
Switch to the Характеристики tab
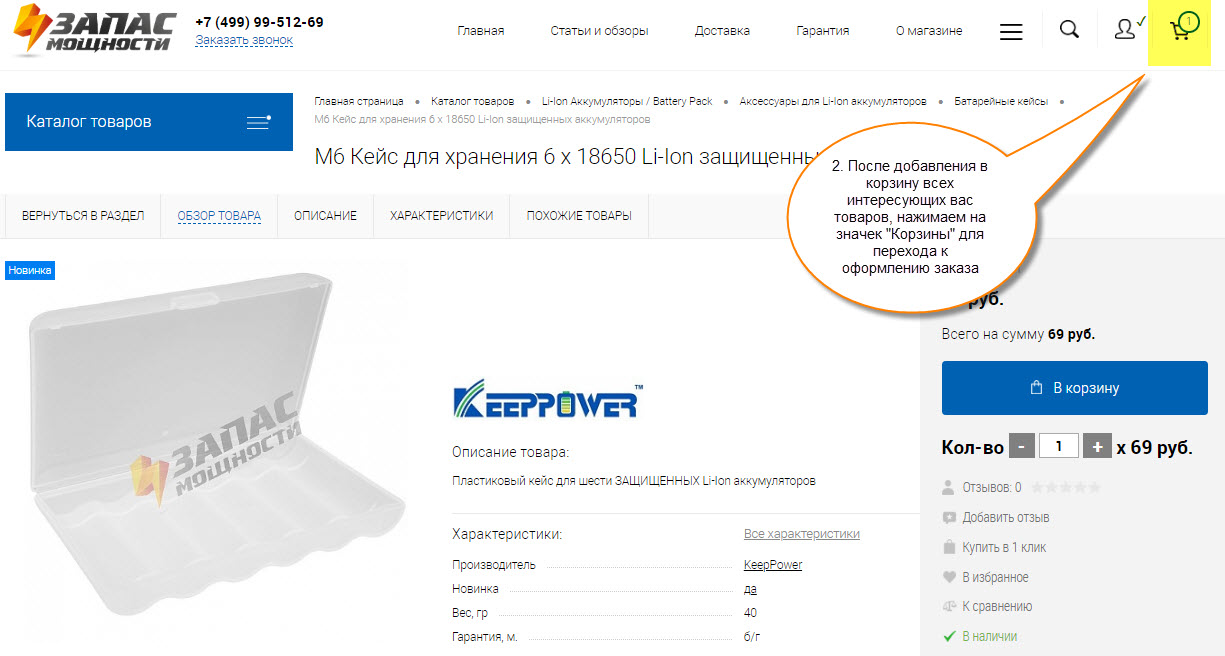[x=441, y=215]
